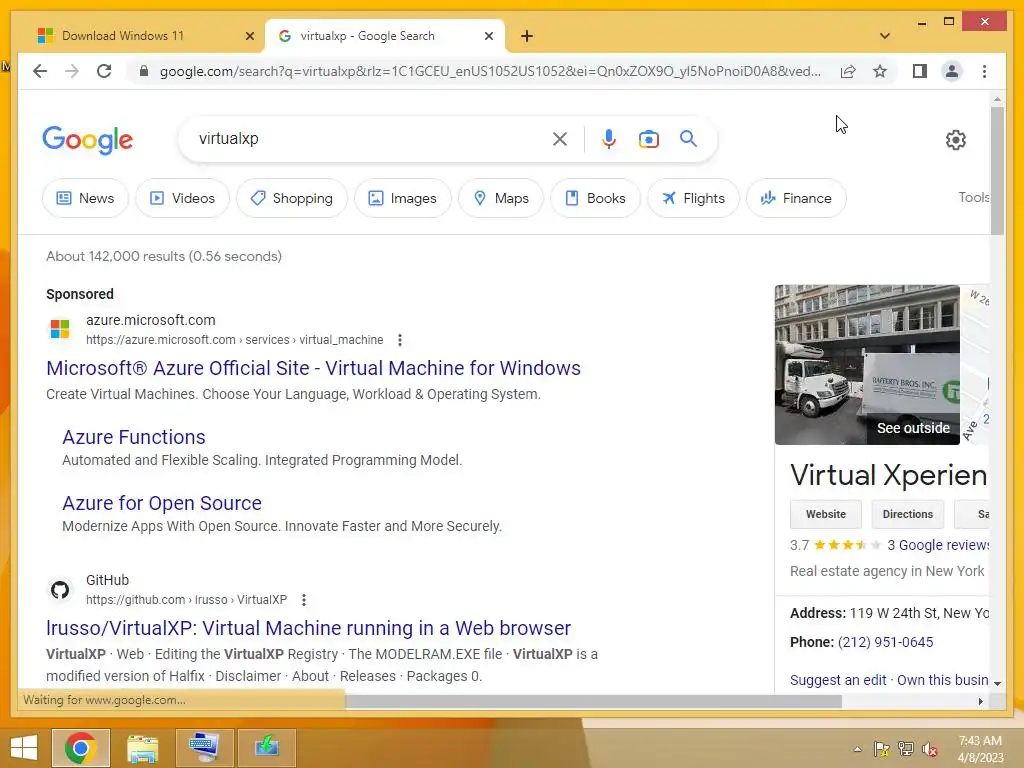Open File Explorer from taskbar
Image resolution: width=1024 pixels, height=768 pixels.
tap(142, 748)
